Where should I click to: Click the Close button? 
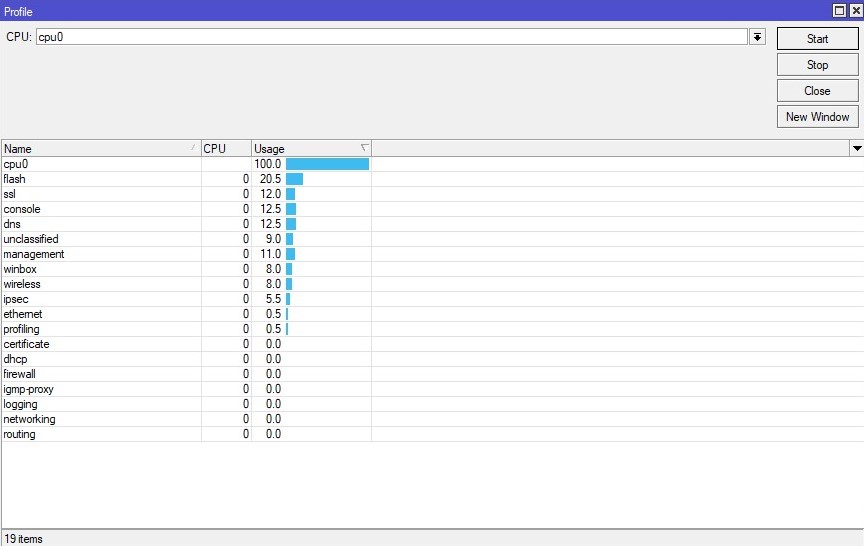[x=817, y=91]
